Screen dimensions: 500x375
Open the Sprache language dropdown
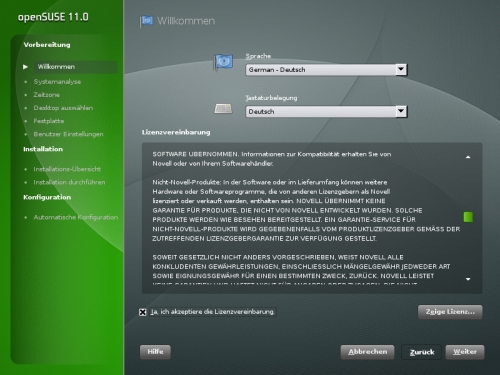tap(326, 70)
